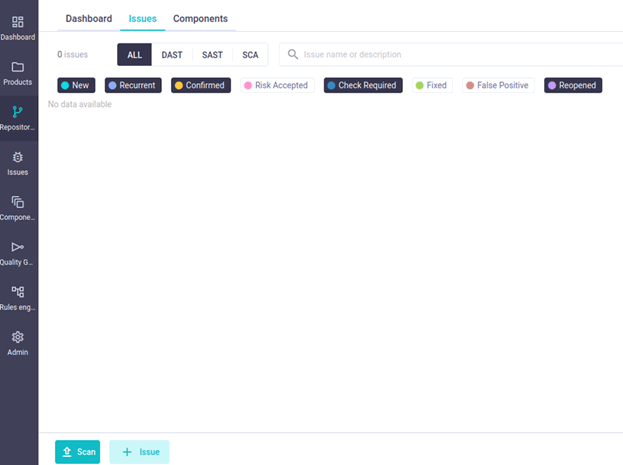
Task: Open Products folder icon in sidebar
Action: click(x=18, y=72)
